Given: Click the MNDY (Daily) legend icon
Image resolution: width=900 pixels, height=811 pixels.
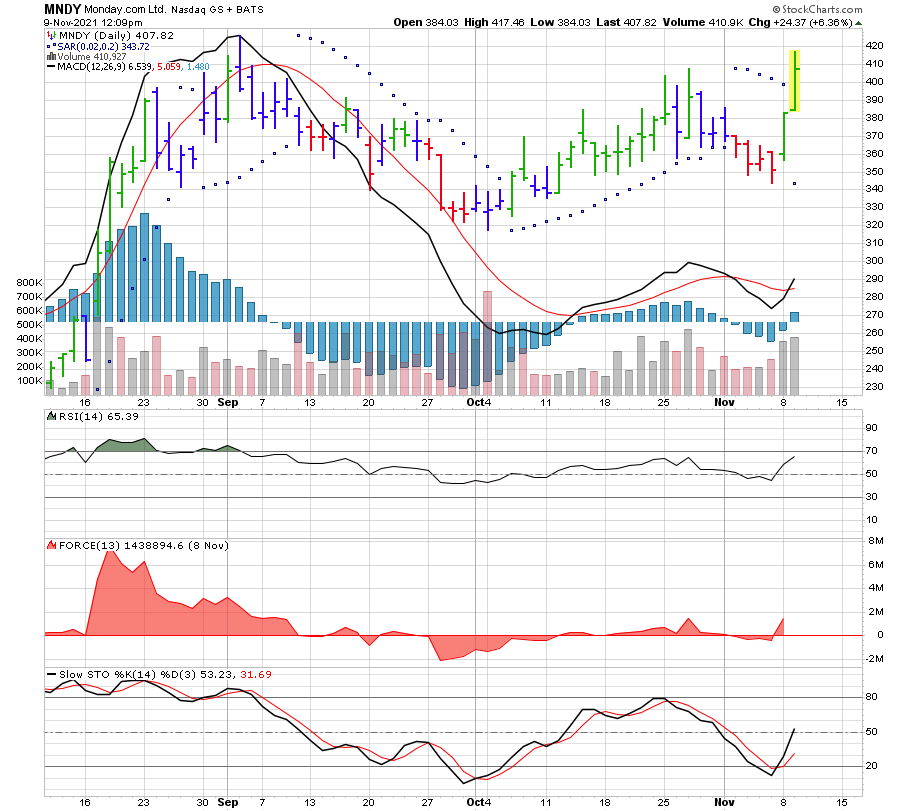Looking at the screenshot, I should coord(51,34).
